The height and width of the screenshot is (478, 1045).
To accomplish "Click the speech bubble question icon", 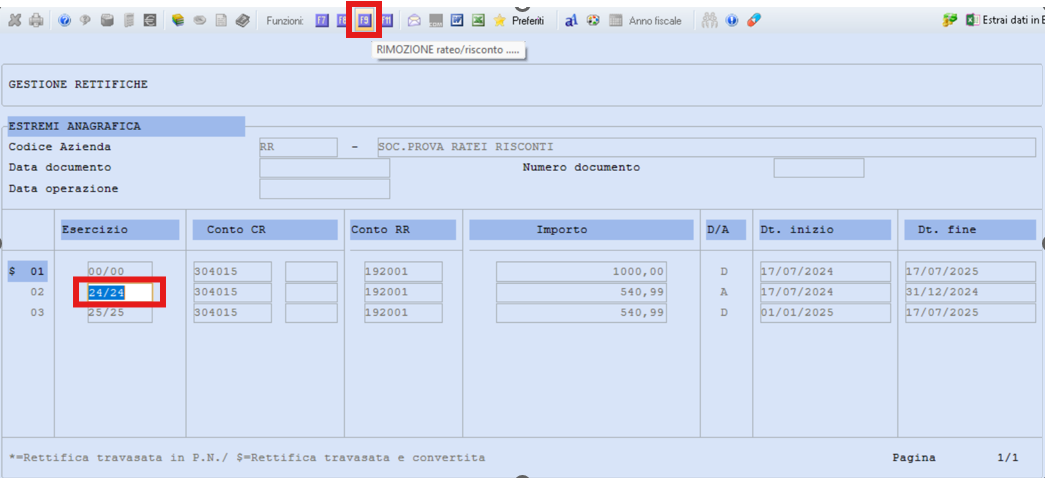I will [85, 21].
